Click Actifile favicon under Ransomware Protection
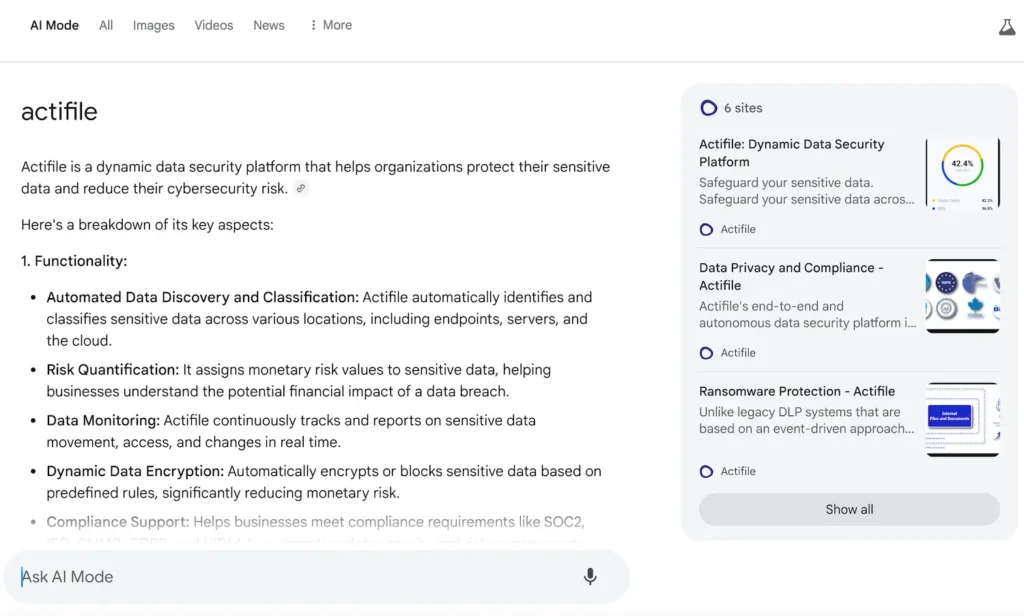 [x=706, y=471]
